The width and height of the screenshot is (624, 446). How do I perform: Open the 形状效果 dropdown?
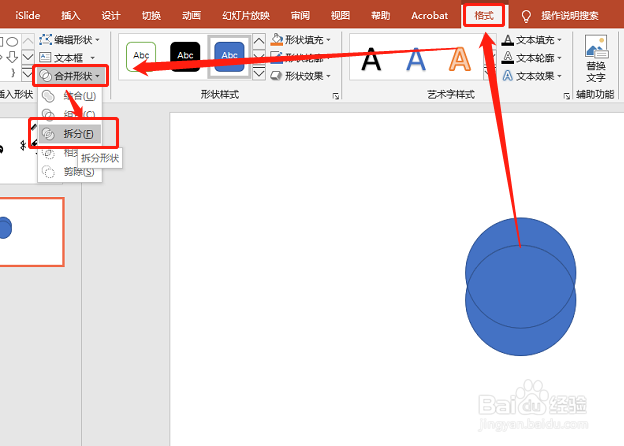[x=301, y=76]
